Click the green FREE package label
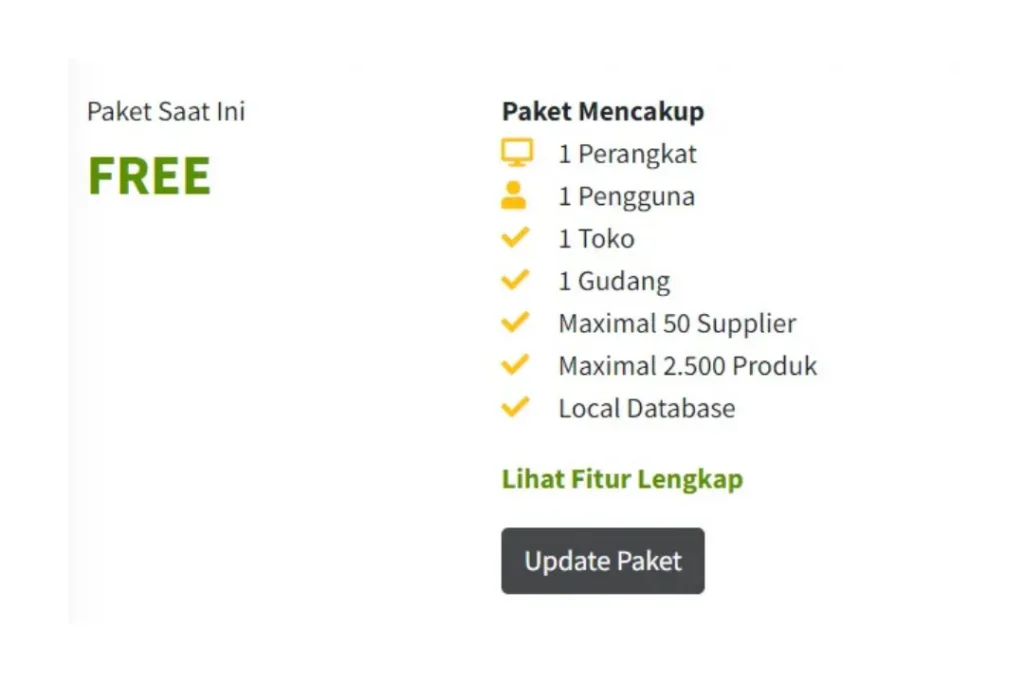This screenshot has width=1024, height=683. [x=149, y=176]
